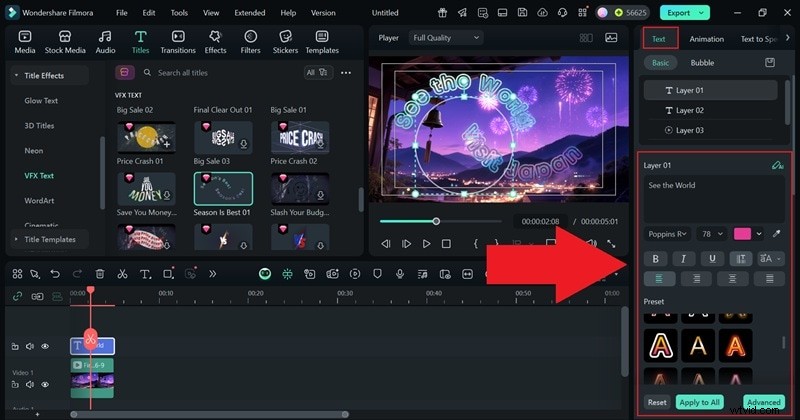800x420 pixels.
Task: Open fullscreen preview icon in player
Action: pyautogui.click(x=611, y=244)
